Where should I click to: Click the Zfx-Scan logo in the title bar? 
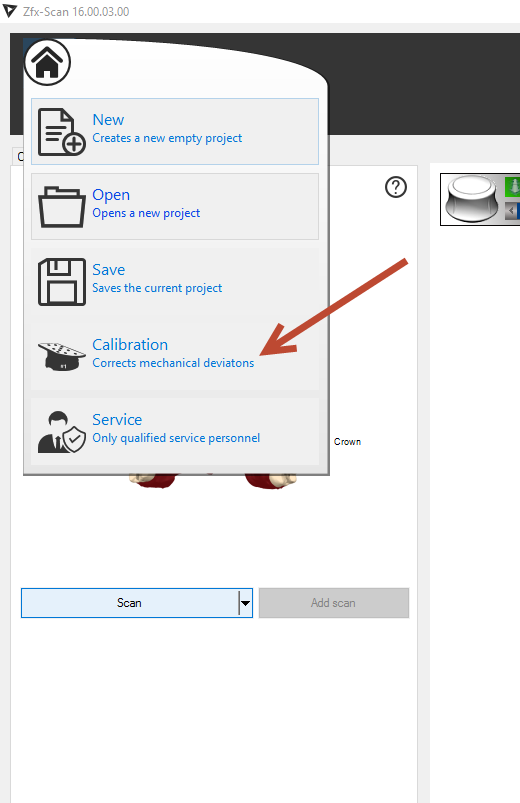pos(10,11)
